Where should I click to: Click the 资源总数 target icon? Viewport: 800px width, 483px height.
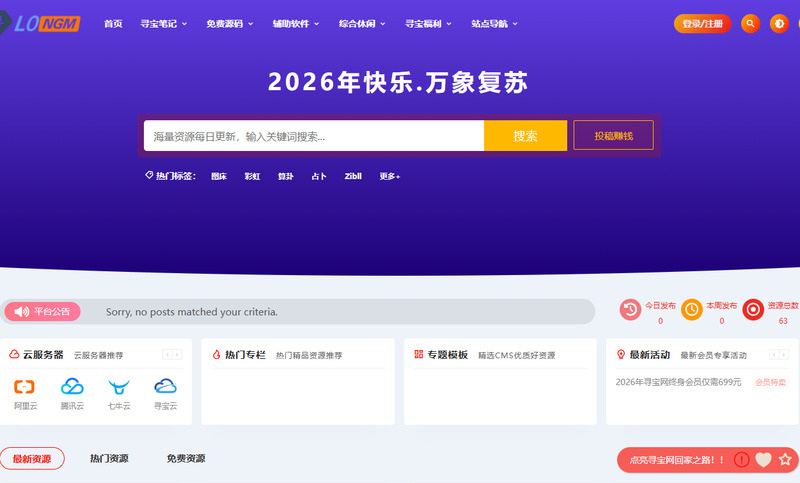(753, 310)
